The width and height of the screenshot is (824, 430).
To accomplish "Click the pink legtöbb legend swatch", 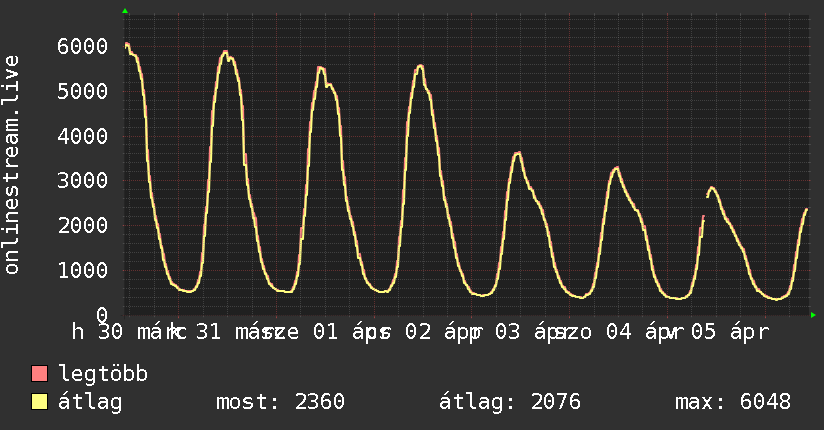I will point(39,373).
